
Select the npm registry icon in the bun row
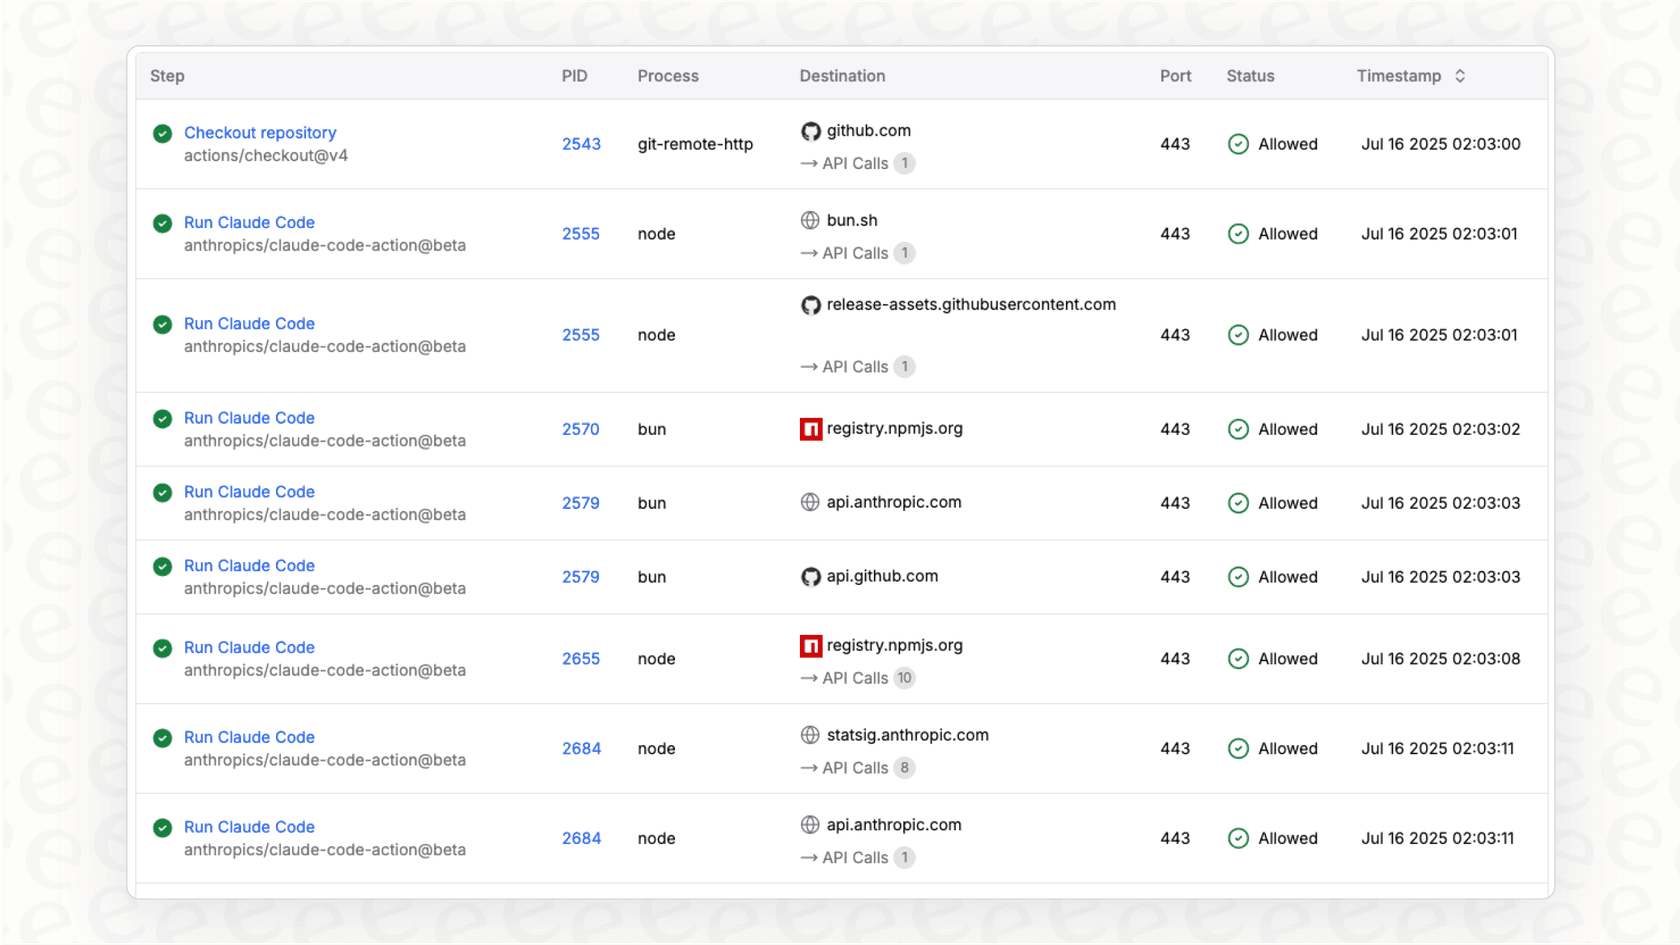coord(810,428)
